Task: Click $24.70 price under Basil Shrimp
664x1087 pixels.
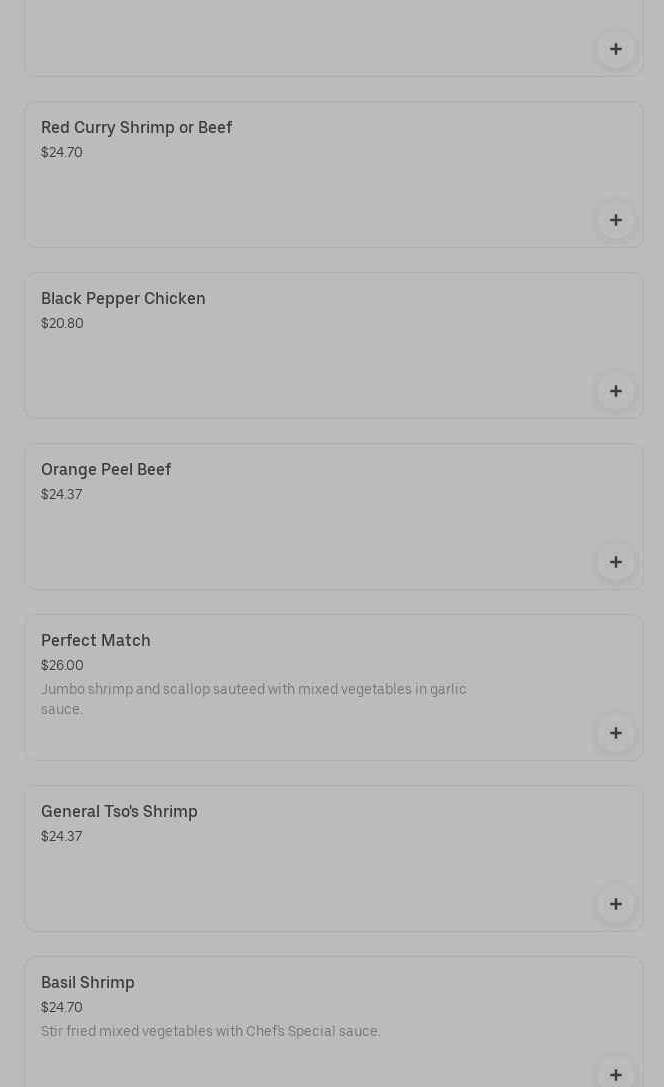Action: click(61, 1007)
